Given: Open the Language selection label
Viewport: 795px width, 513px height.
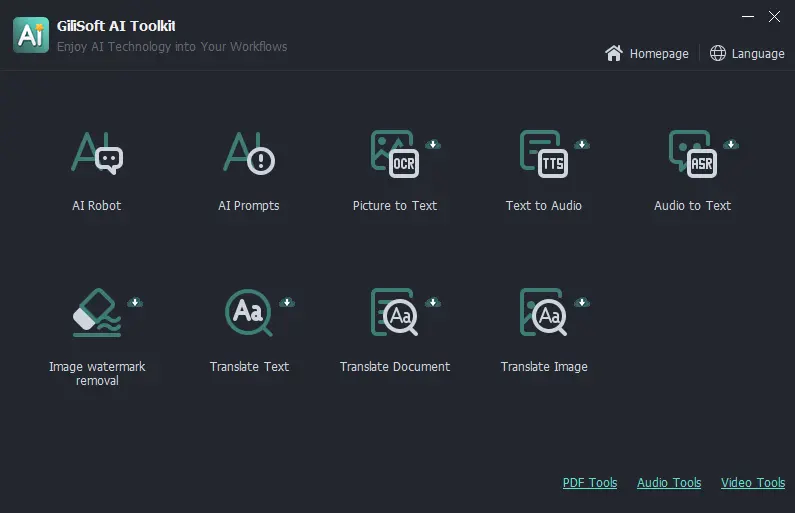Looking at the screenshot, I should click(758, 54).
